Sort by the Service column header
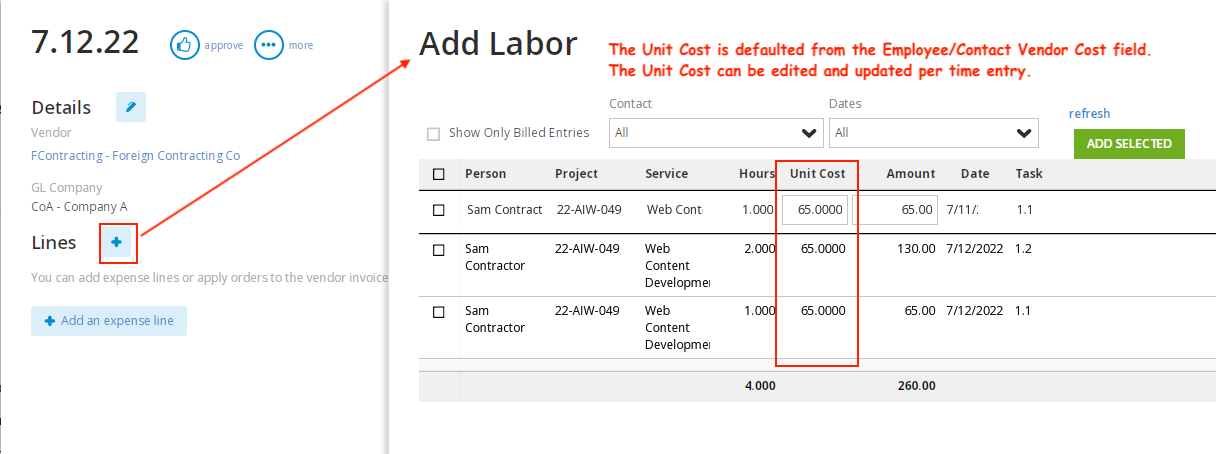1216x454 pixels. click(667, 174)
